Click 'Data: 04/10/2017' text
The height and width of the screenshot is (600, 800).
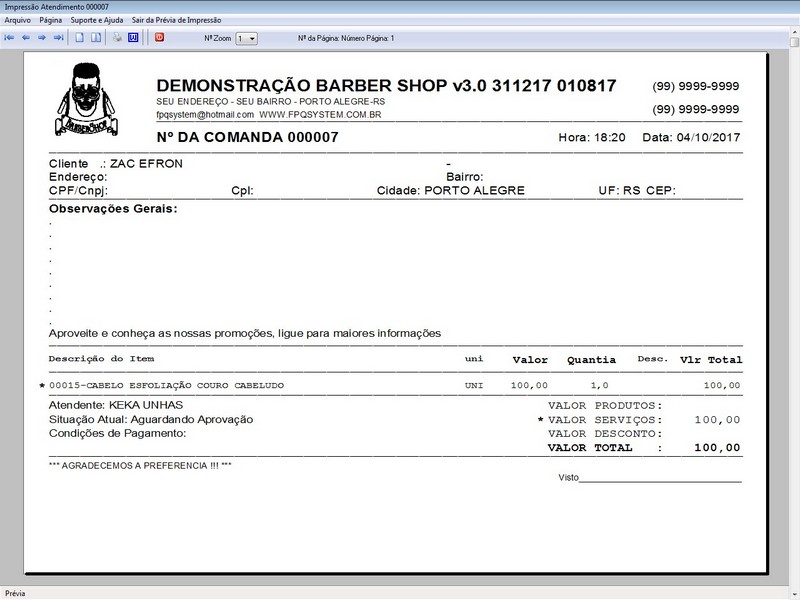pyautogui.click(x=691, y=137)
